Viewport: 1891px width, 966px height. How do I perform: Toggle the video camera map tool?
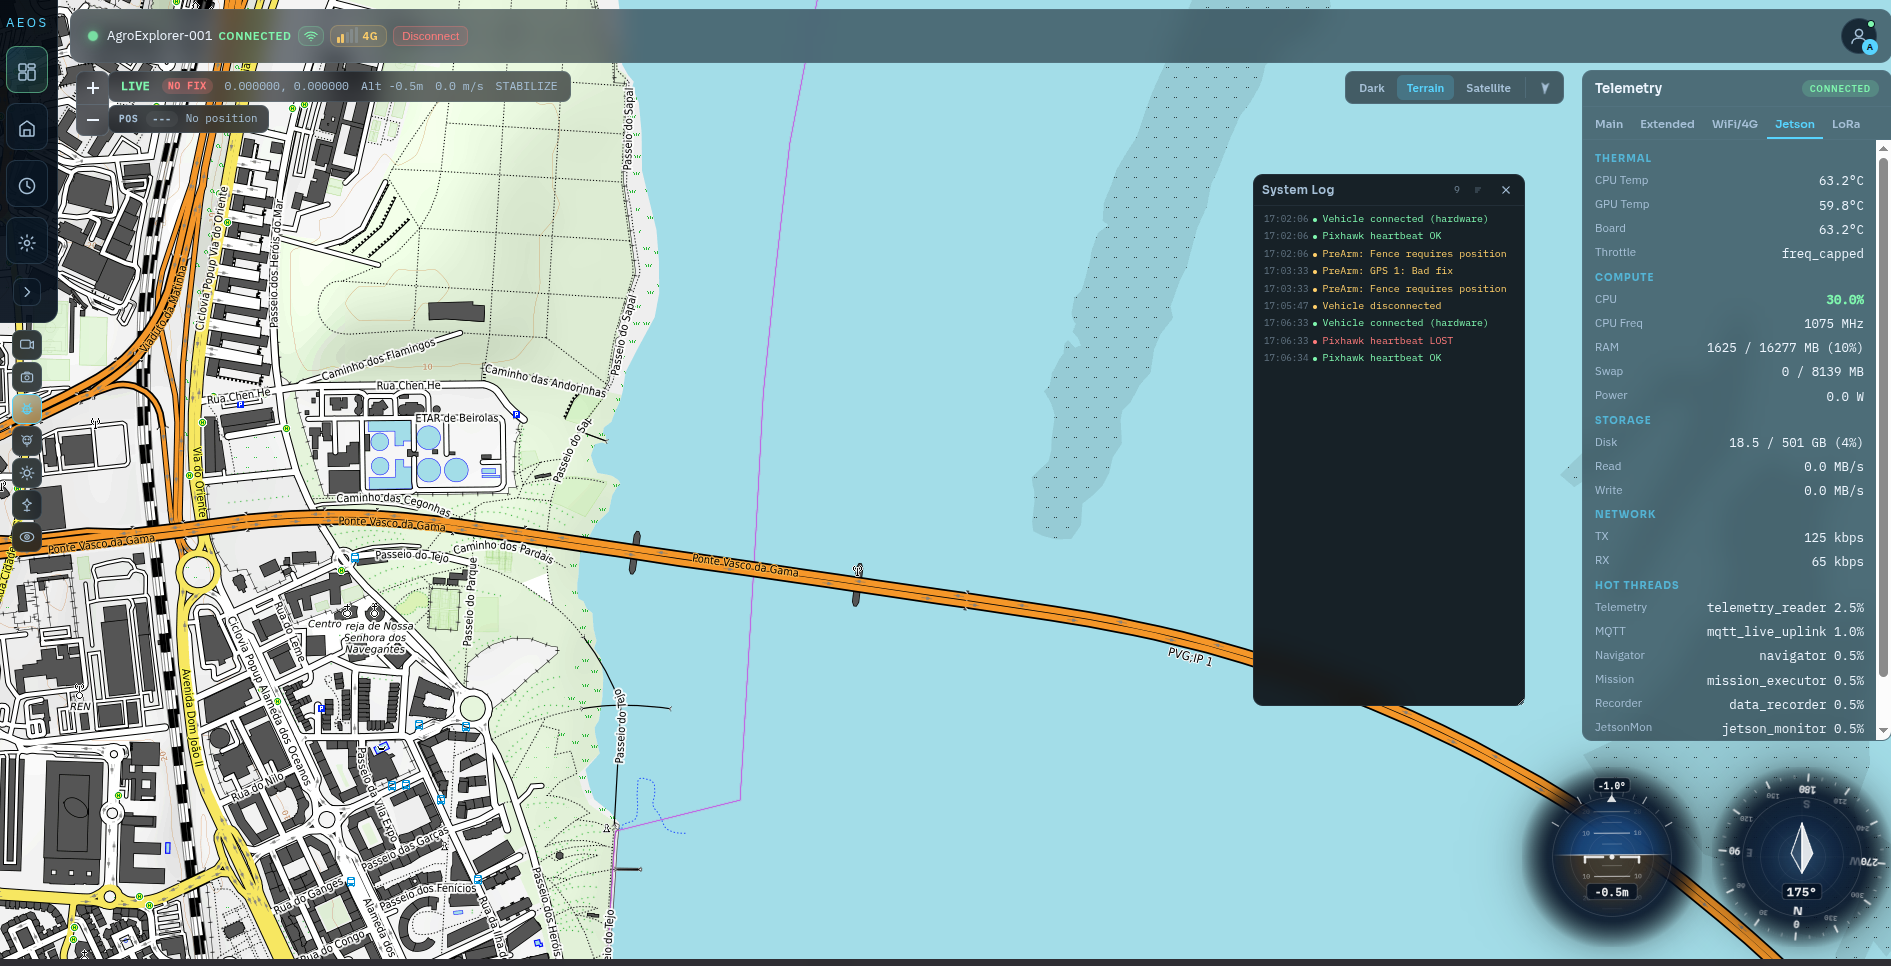27,344
